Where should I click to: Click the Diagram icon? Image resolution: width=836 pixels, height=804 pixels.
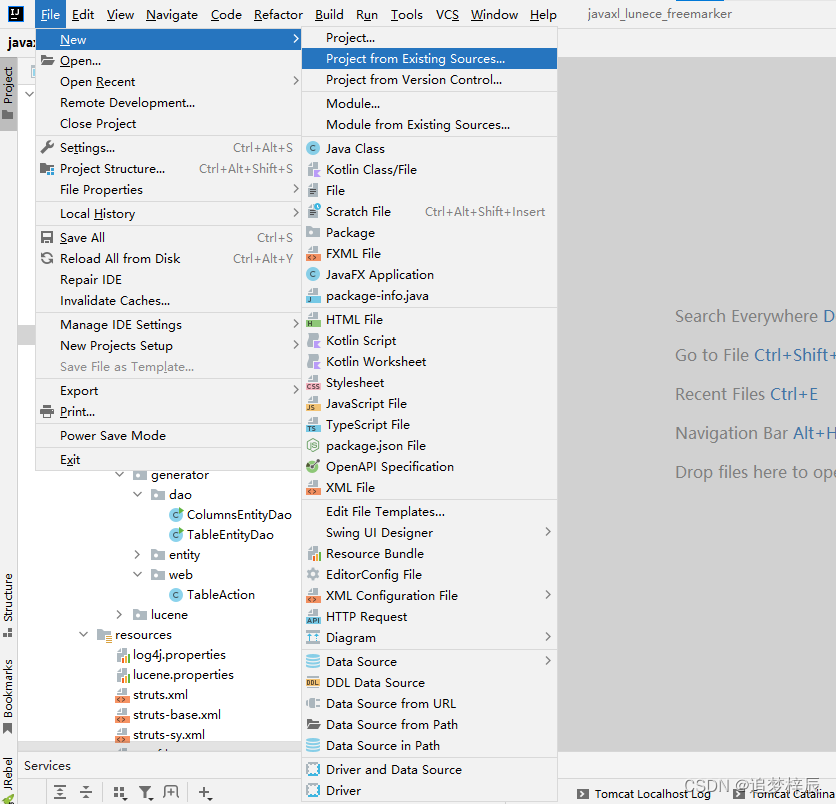314,638
